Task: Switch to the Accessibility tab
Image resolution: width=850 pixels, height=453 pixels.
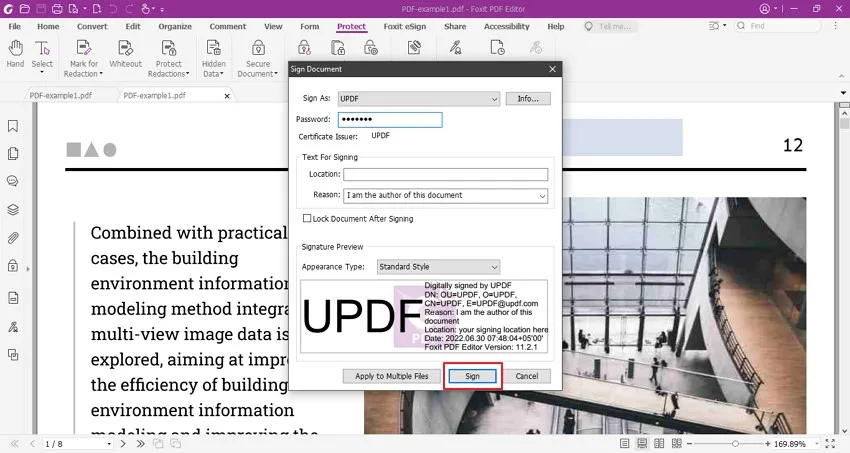Action: pos(506,26)
